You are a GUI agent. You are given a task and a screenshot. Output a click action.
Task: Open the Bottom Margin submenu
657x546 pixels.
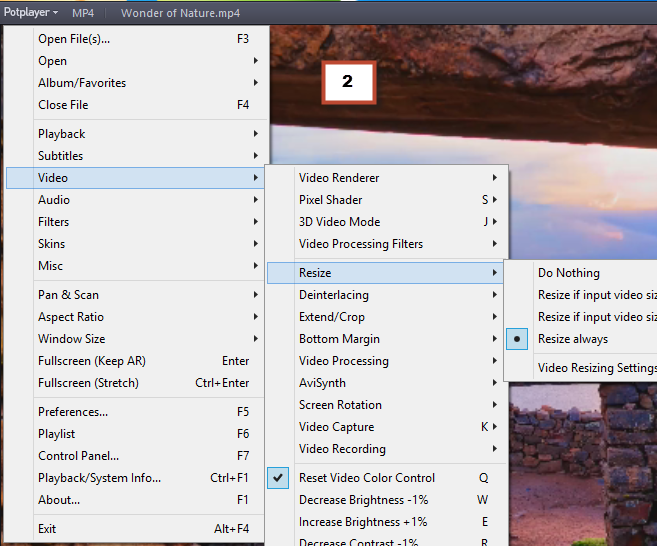385,339
